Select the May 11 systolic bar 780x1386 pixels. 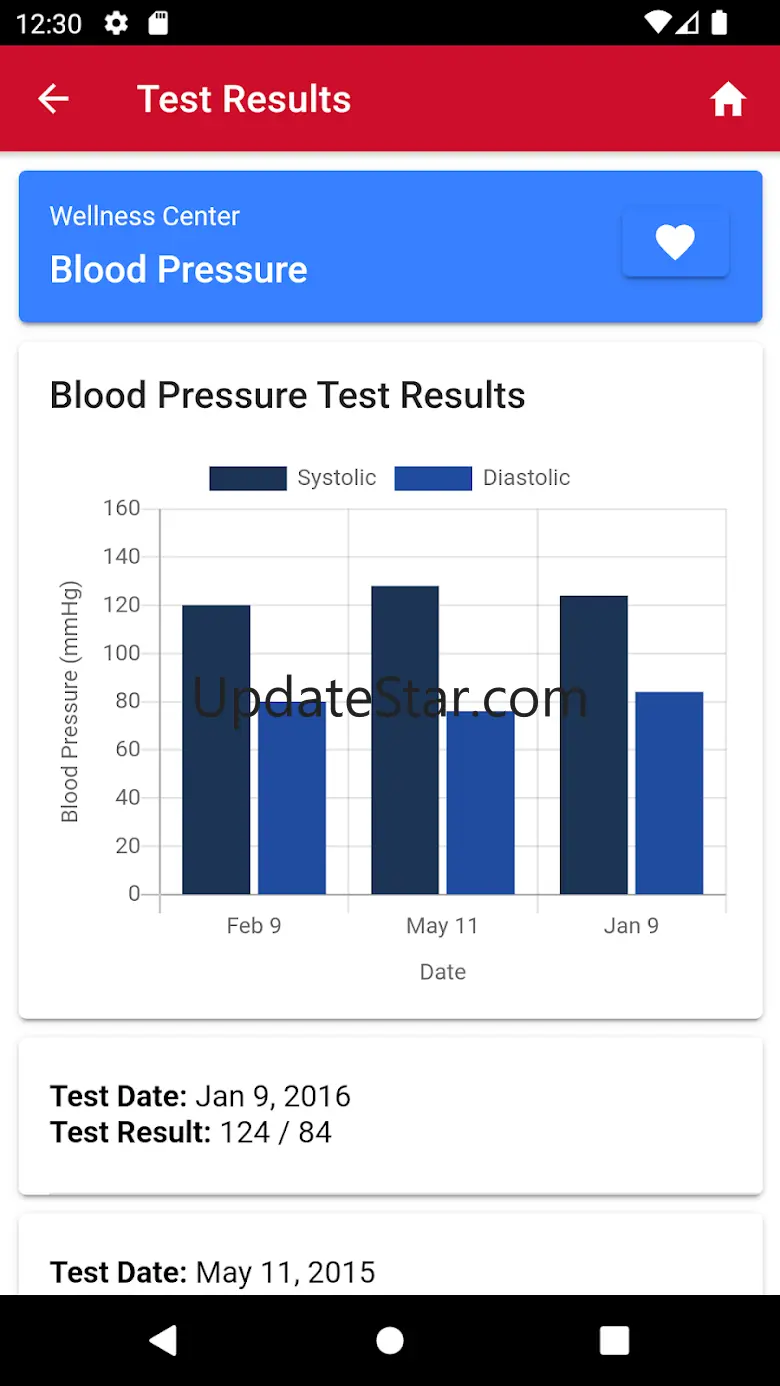(405, 740)
